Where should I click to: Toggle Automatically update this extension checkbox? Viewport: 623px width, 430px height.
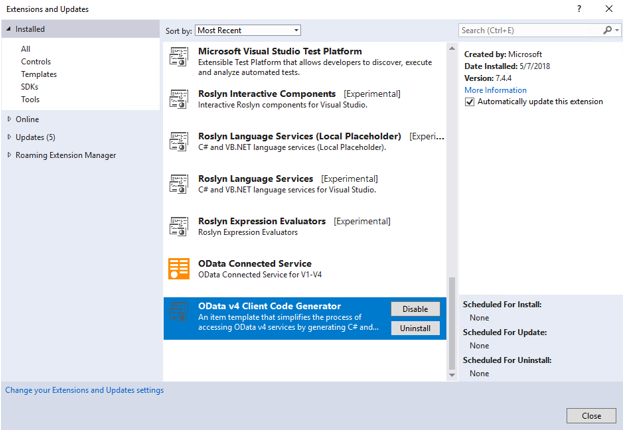click(x=470, y=102)
